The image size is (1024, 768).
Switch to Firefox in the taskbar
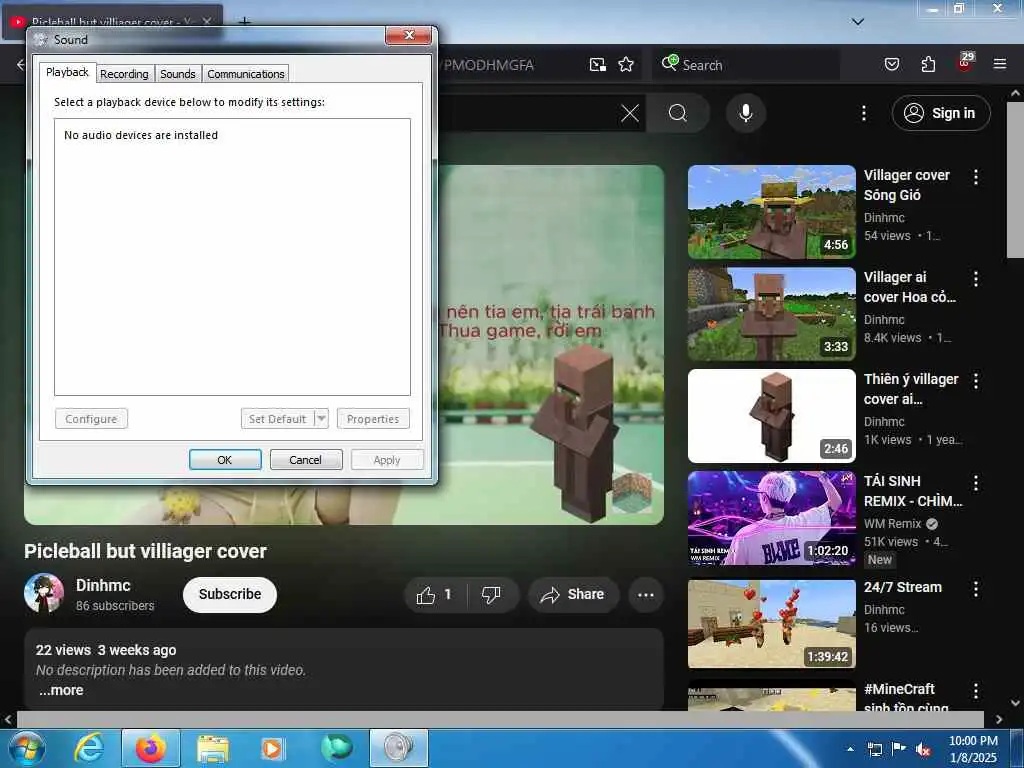(x=150, y=748)
